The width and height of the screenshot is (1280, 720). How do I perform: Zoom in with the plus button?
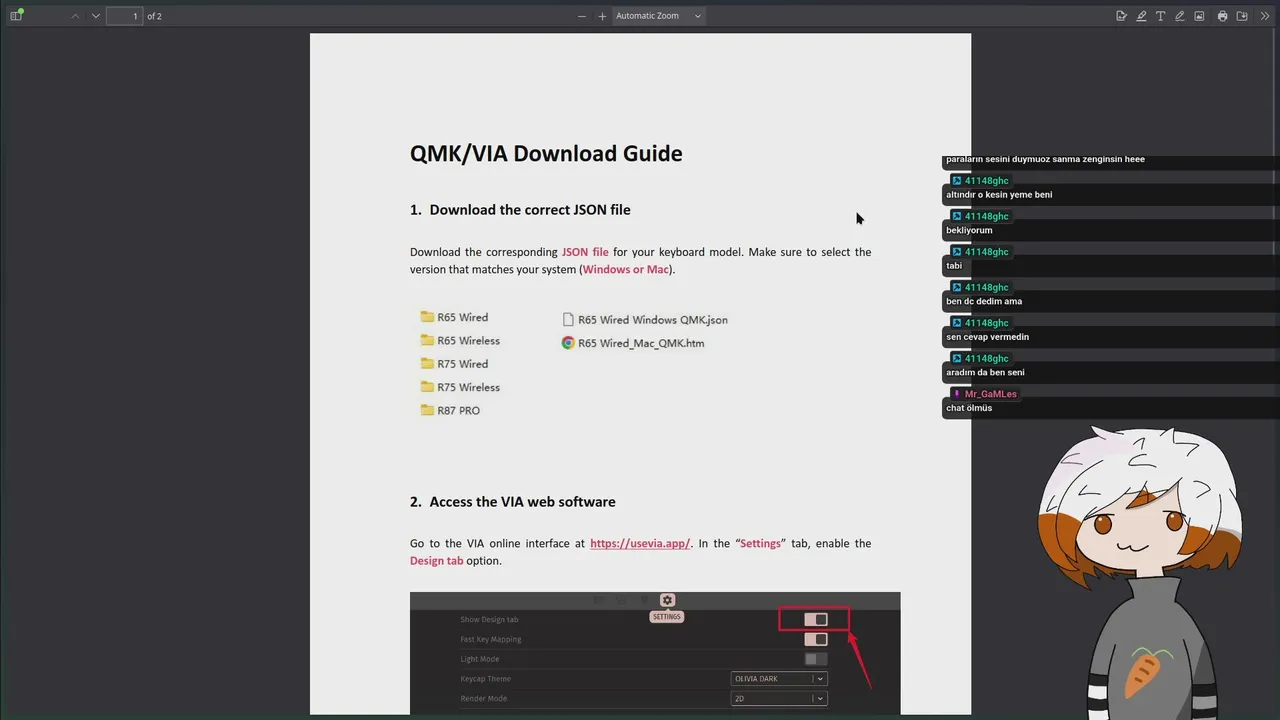pos(602,16)
